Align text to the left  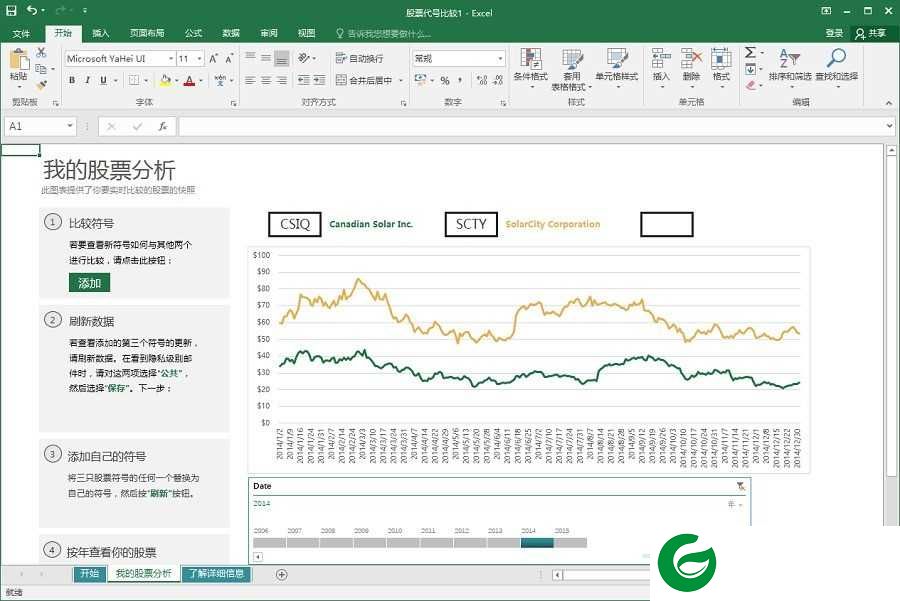pos(250,80)
